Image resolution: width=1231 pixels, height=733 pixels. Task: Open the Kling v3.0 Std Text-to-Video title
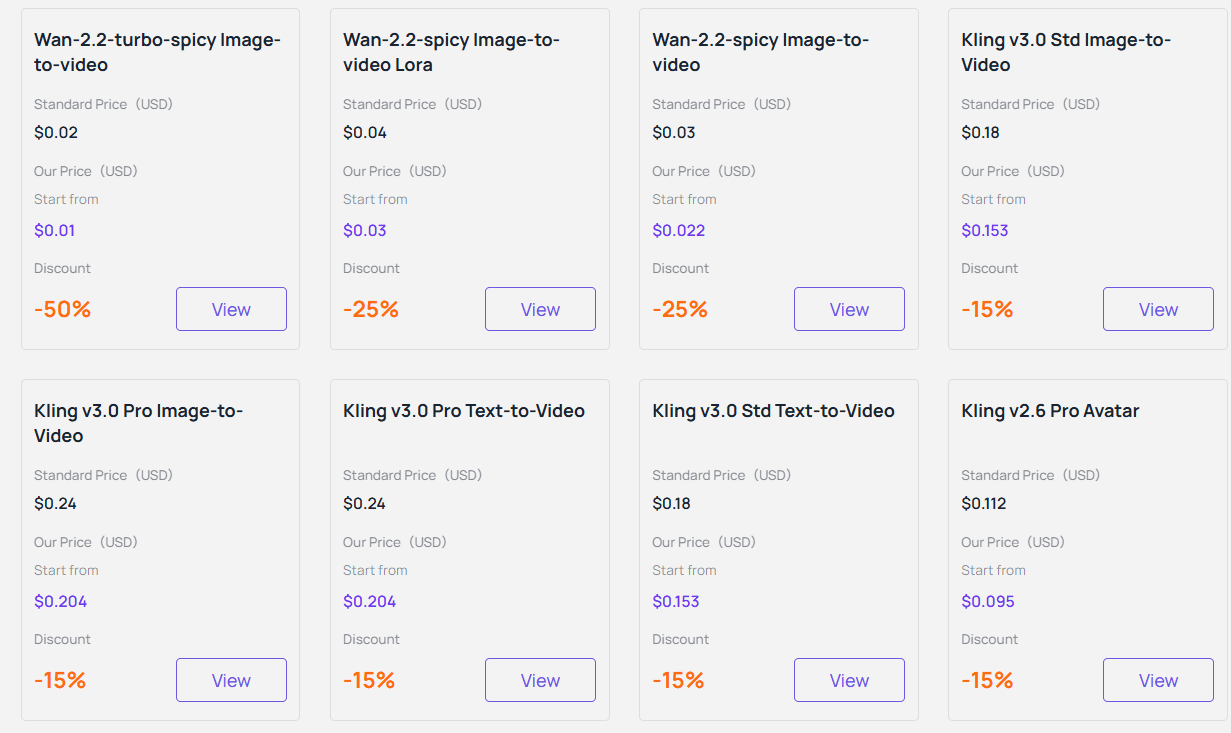(773, 411)
